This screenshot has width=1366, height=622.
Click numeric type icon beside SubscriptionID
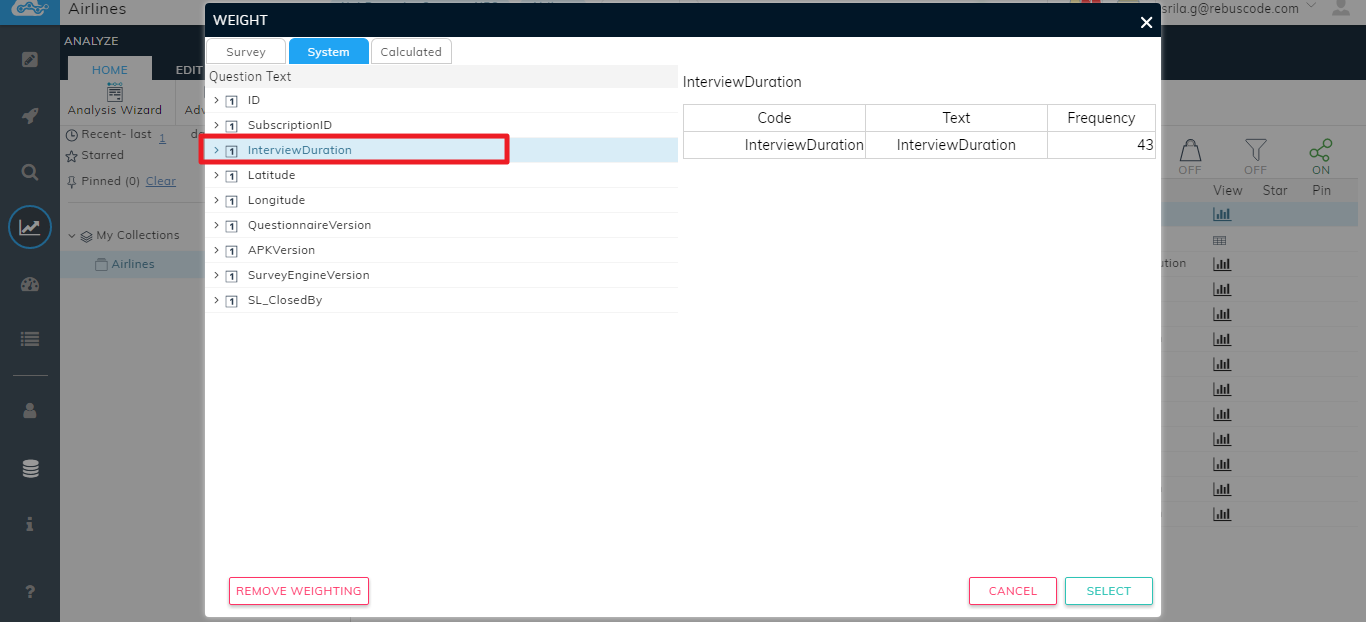(x=232, y=126)
